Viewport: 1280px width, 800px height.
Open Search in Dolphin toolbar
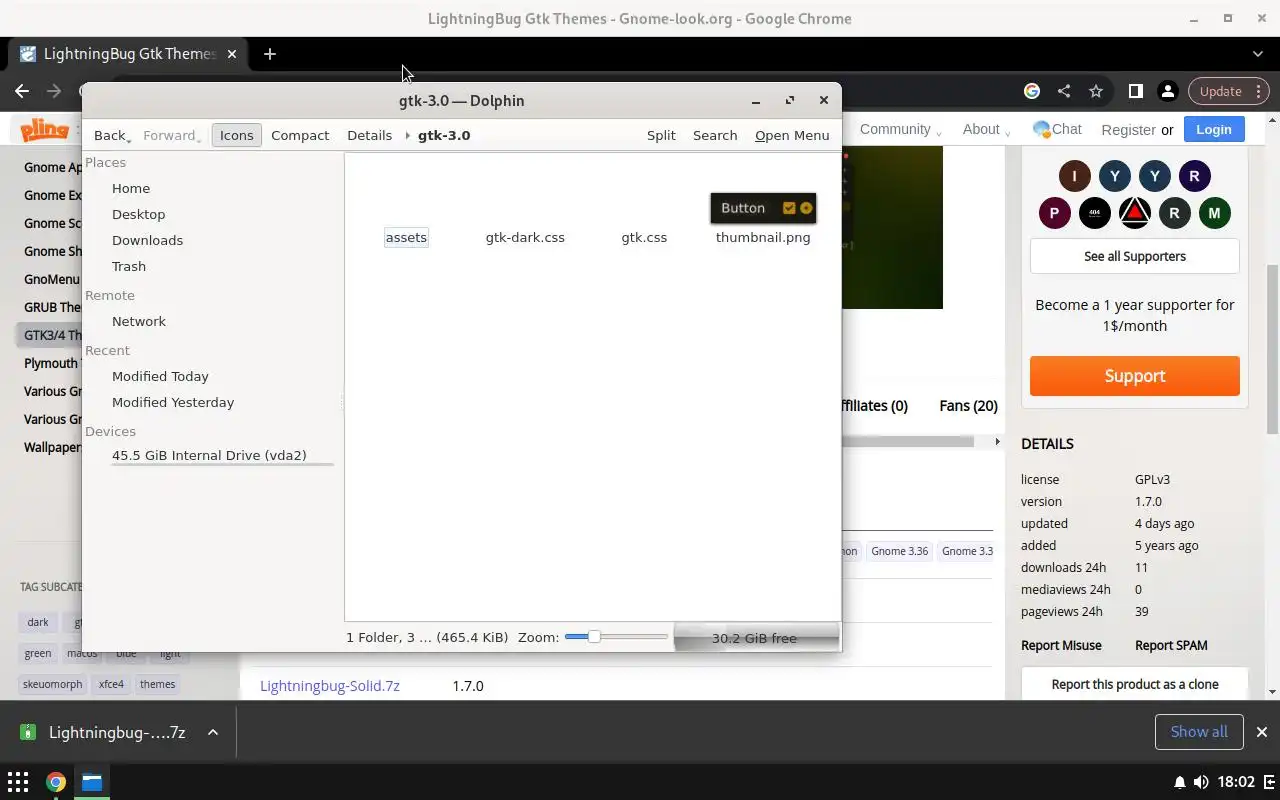[715, 135]
